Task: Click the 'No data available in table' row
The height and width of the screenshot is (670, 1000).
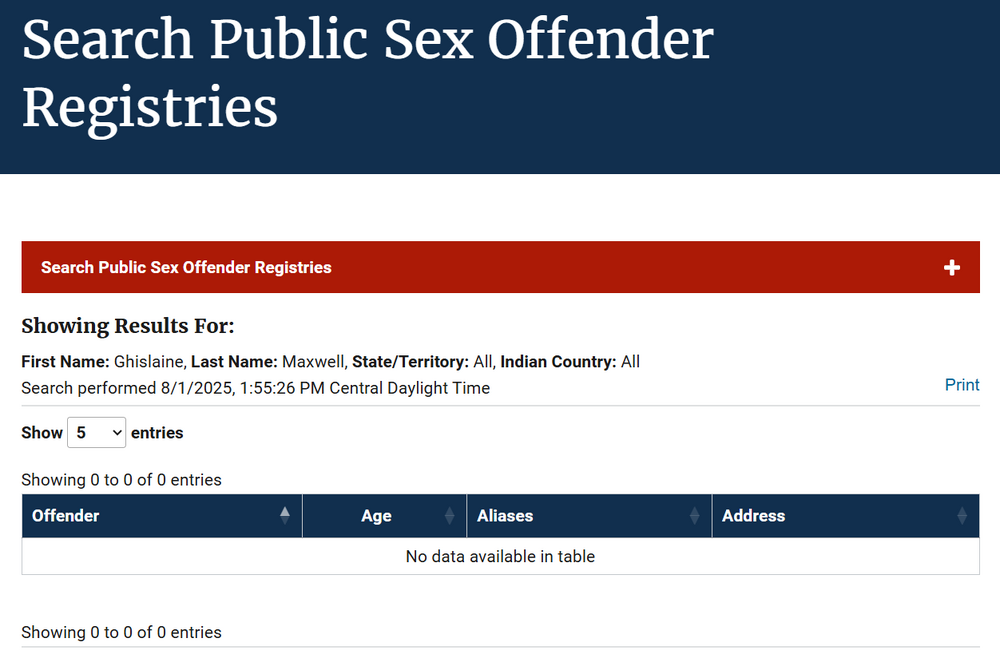Action: [500, 556]
